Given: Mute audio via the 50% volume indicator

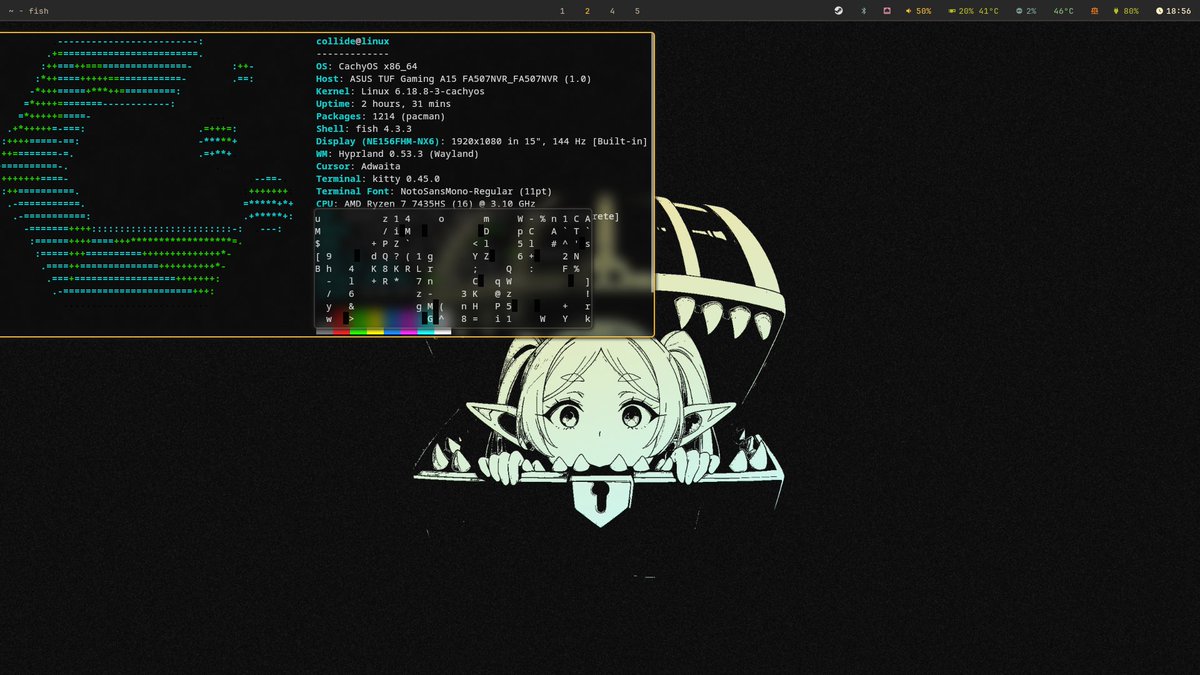Looking at the screenshot, I should tap(918, 10).
